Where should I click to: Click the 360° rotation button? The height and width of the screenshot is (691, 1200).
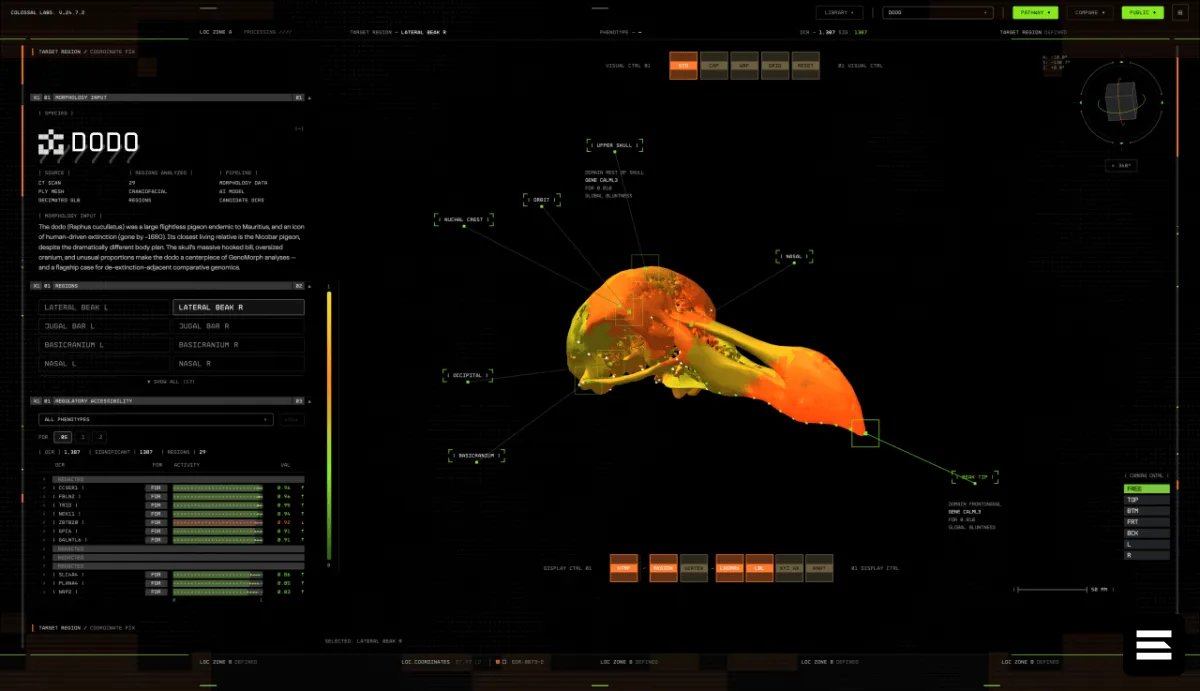1121,166
